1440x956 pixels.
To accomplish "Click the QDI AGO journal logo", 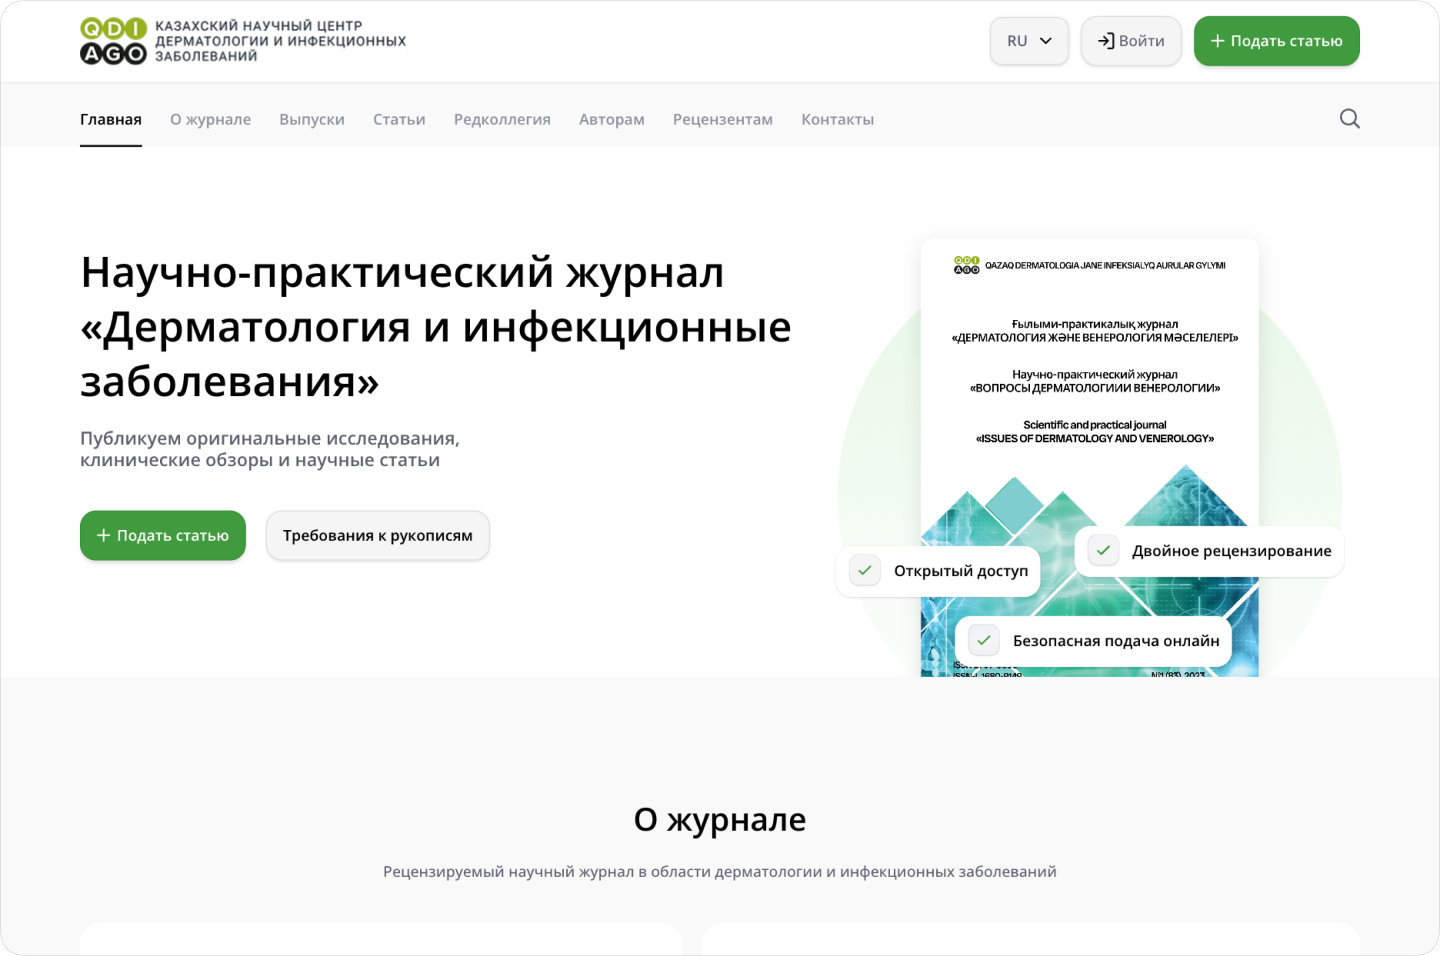I will [x=112, y=40].
